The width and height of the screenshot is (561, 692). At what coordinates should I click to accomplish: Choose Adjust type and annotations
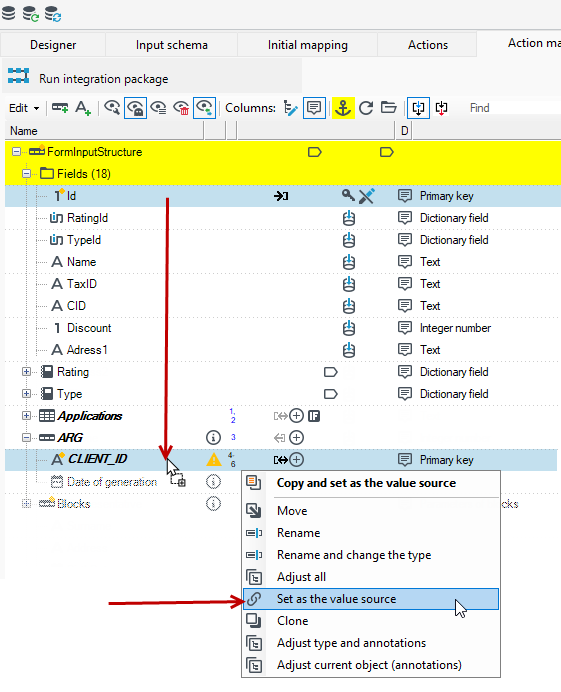click(x=371, y=643)
